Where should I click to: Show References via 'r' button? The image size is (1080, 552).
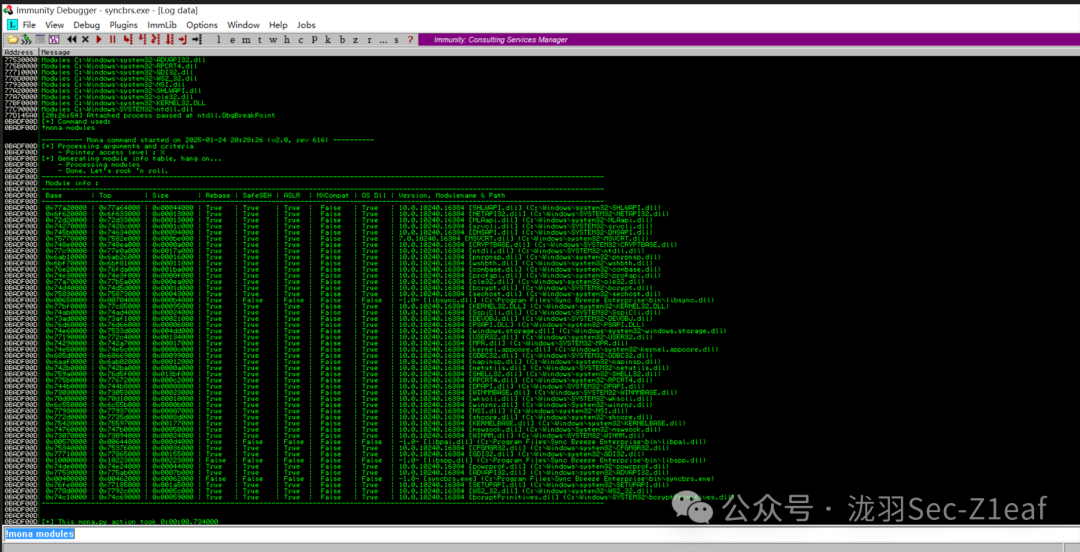pos(369,40)
